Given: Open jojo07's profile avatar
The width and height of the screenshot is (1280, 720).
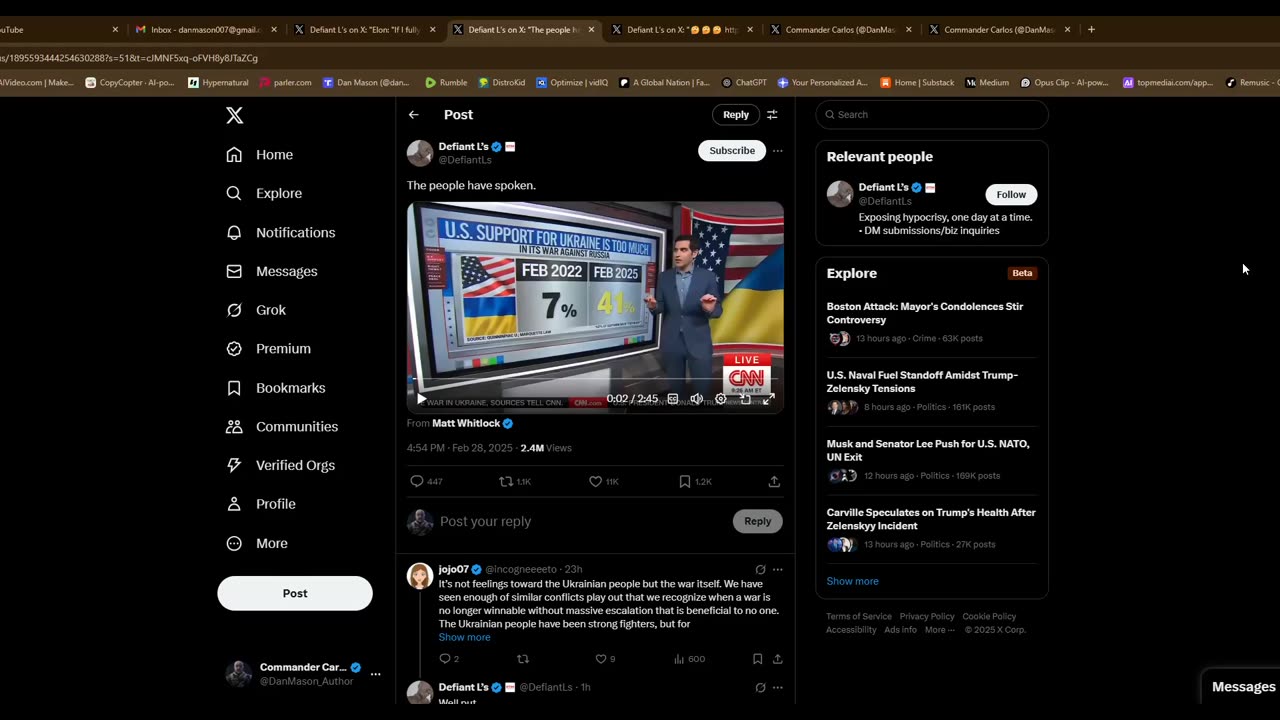Looking at the screenshot, I should 420,575.
